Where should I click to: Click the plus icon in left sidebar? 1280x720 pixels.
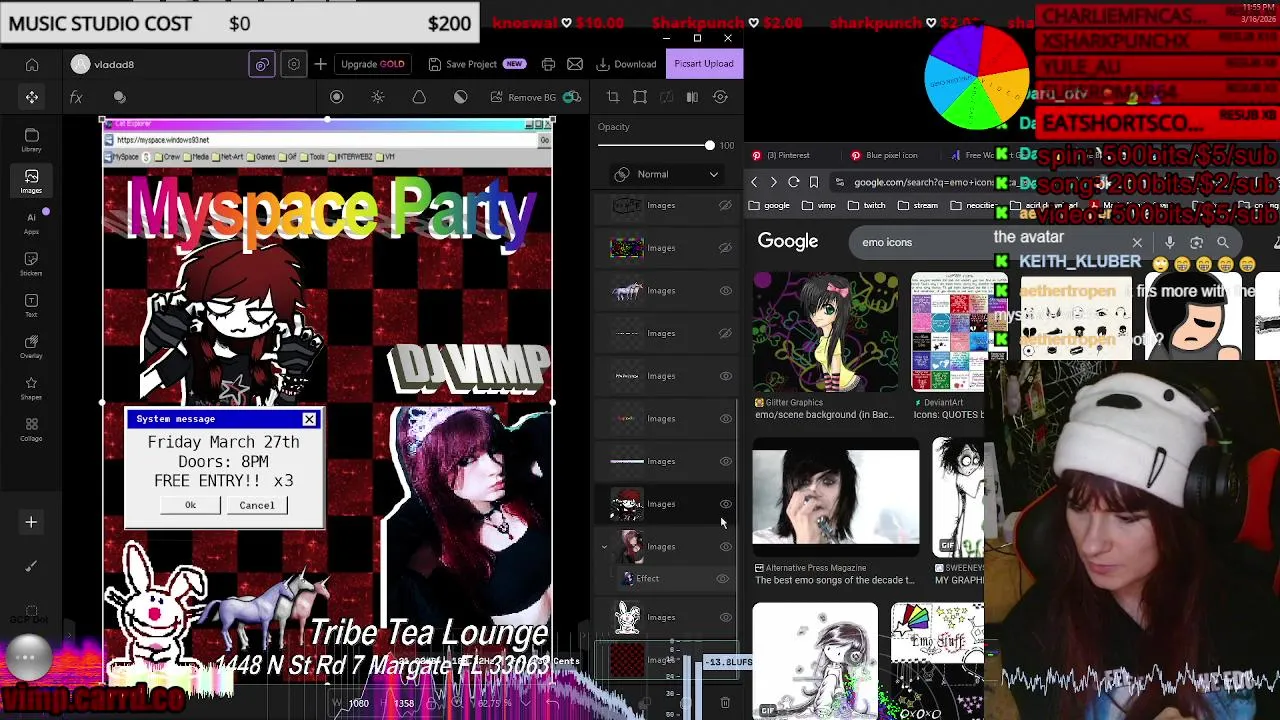tap(31, 522)
